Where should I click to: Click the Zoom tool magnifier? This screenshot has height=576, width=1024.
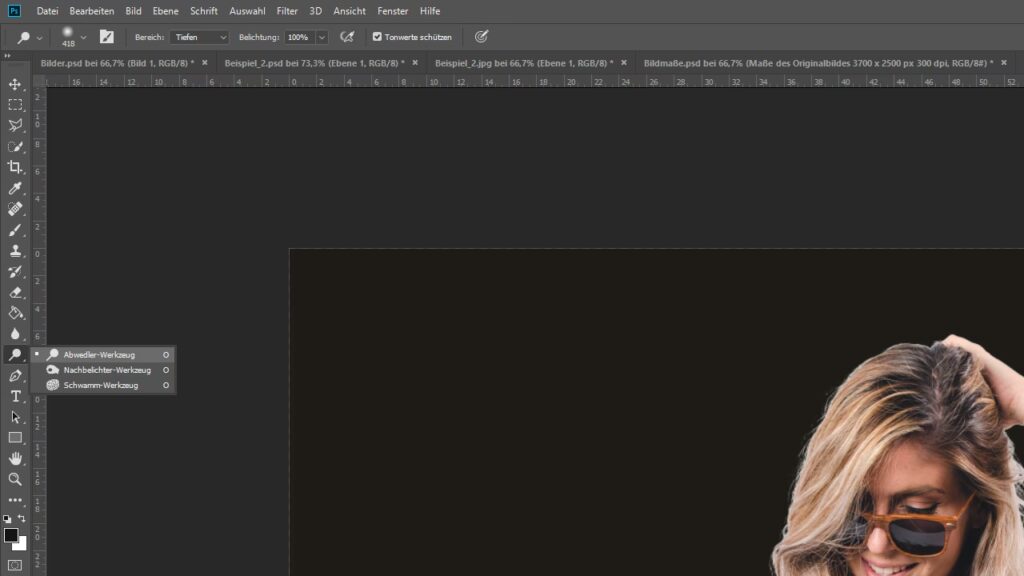click(x=15, y=479)
